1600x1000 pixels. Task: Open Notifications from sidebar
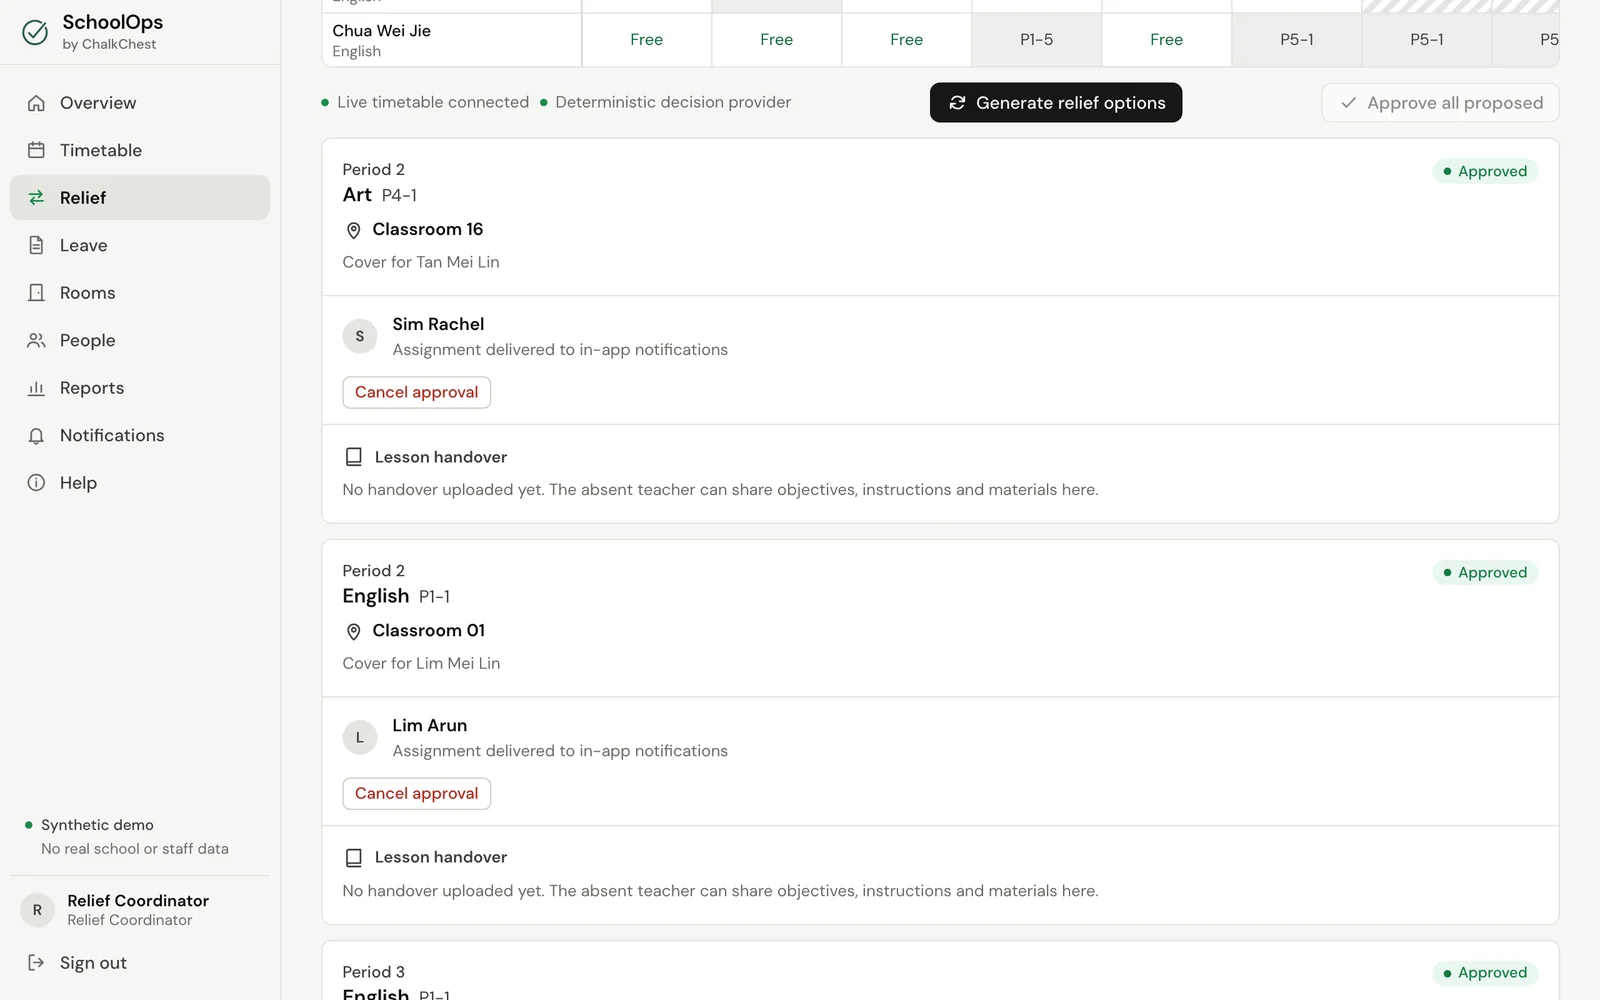click(x=140, y=436)
